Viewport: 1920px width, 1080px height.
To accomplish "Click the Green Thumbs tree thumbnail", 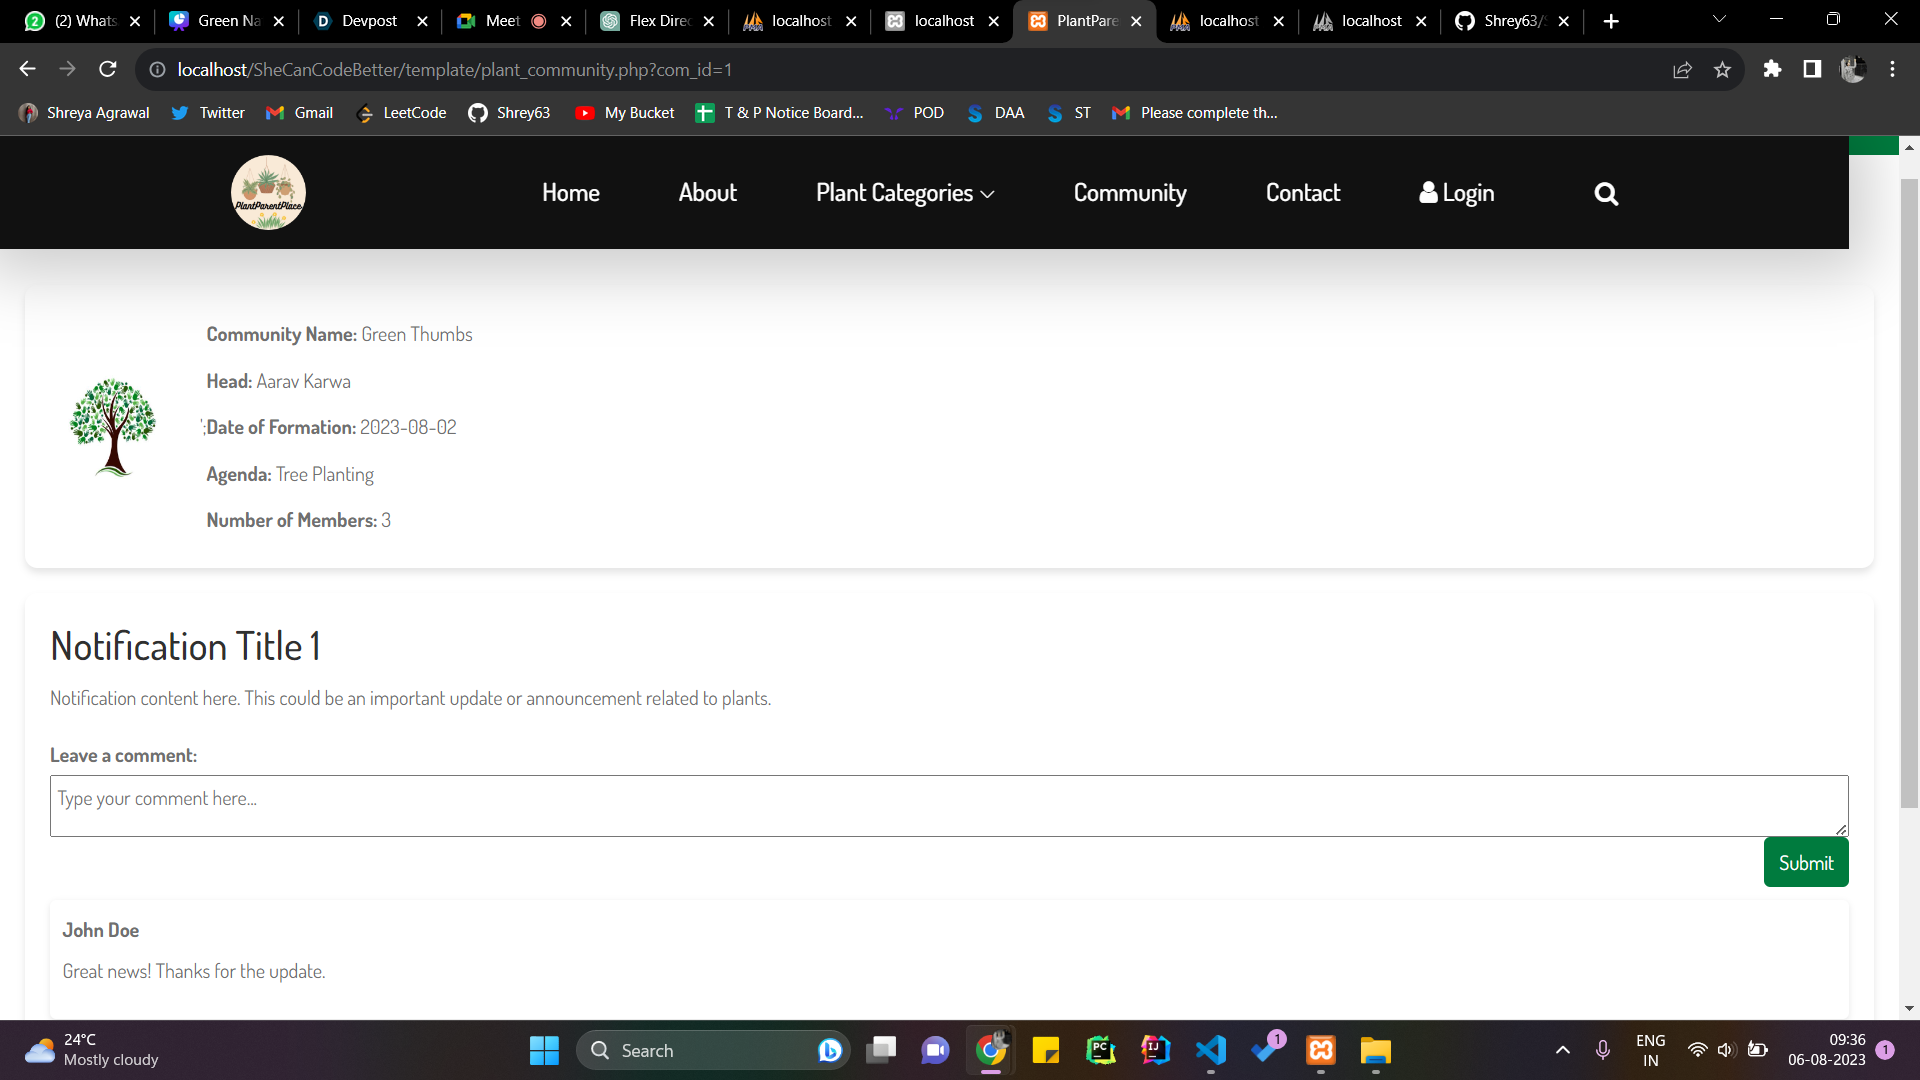I will [113, 427].
